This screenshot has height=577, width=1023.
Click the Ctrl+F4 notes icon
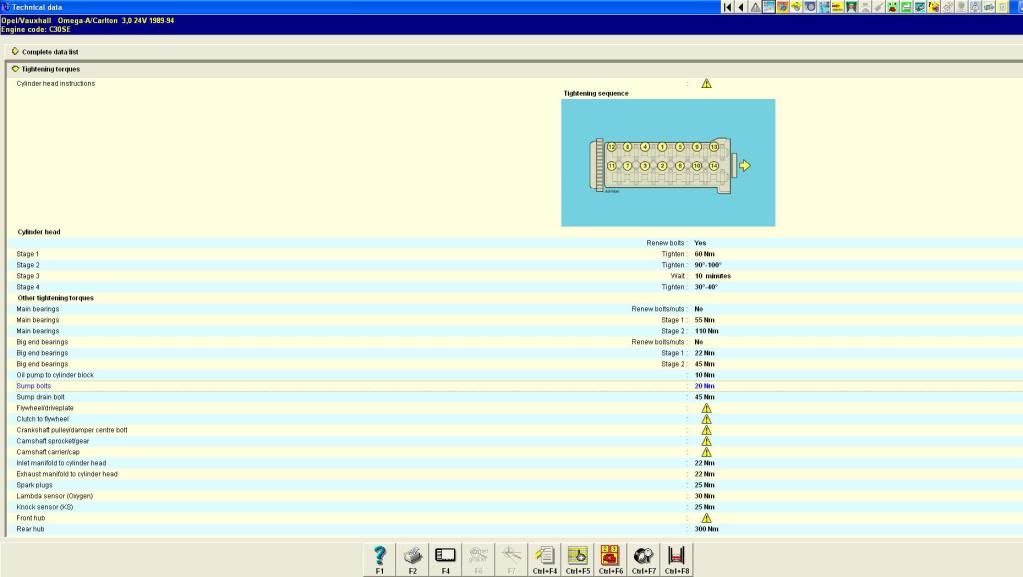[x=545, y=558]
